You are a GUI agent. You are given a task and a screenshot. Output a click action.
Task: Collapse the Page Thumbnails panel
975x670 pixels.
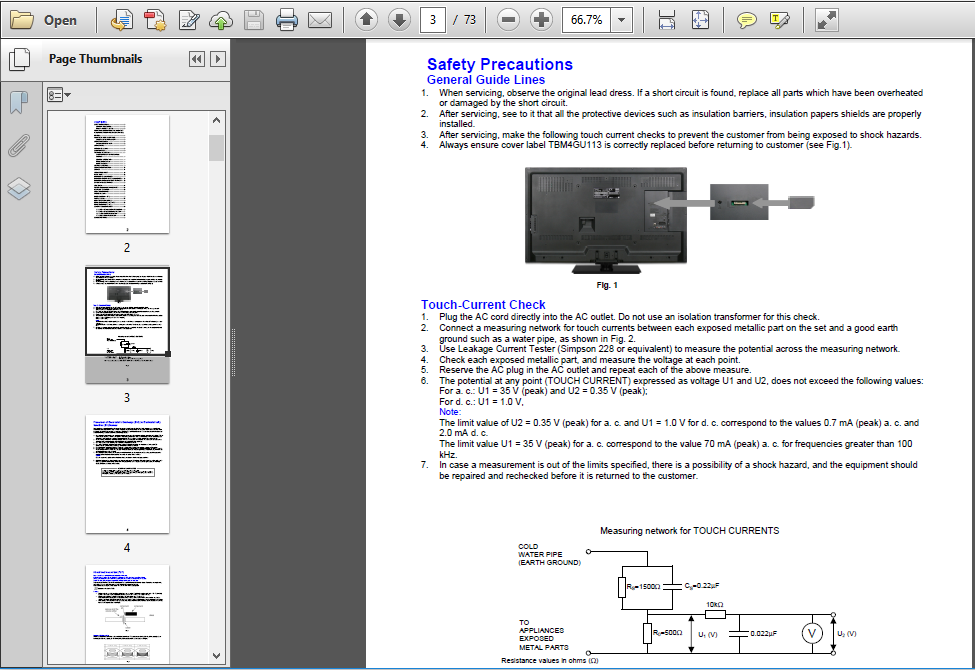(x=196, y=59)
